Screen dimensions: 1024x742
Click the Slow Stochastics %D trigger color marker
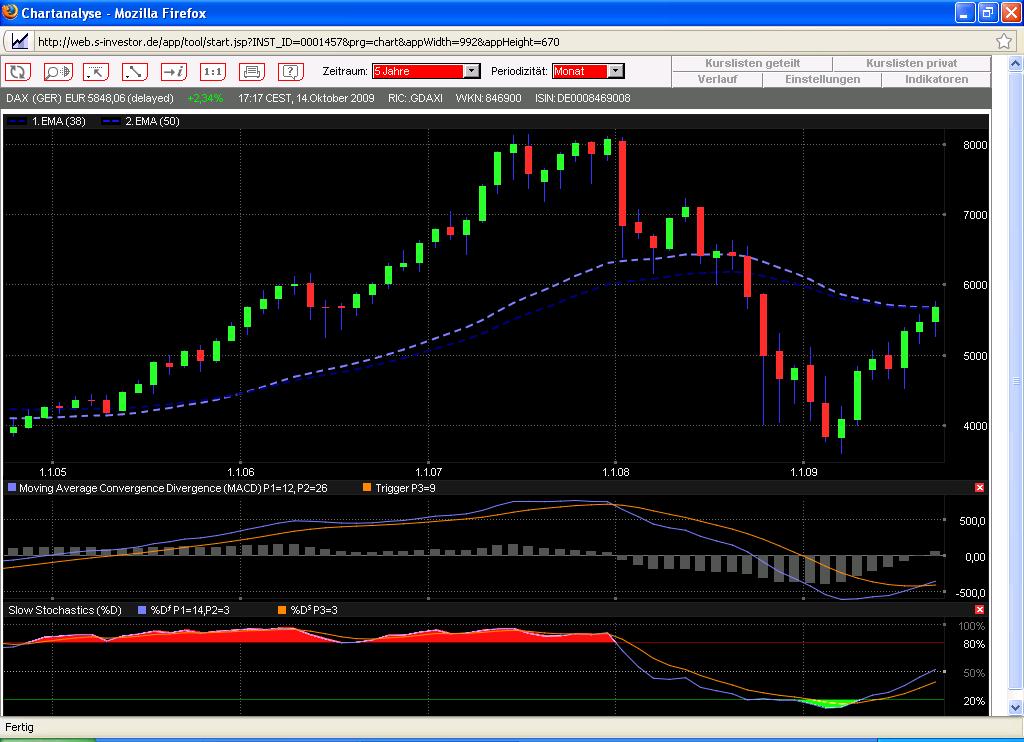click(x=282, y=608)
